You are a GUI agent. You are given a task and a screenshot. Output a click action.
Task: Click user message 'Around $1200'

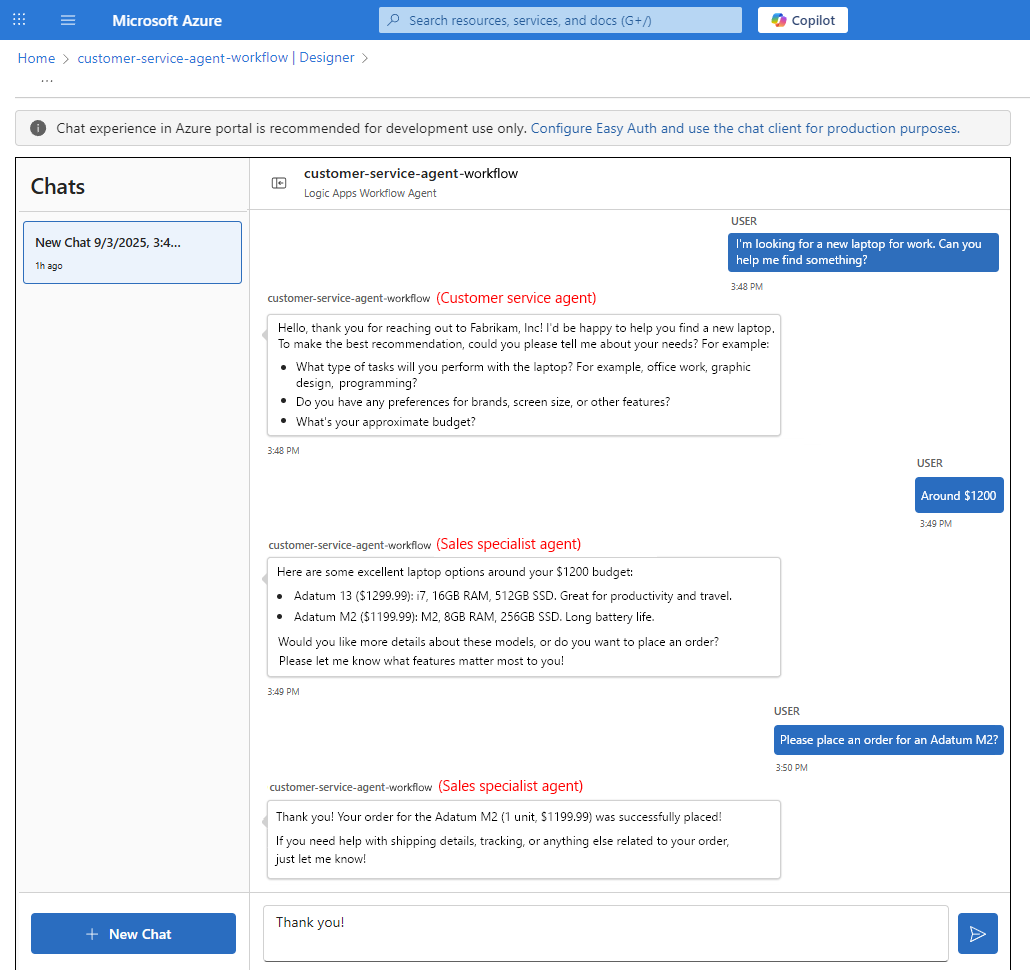coord(958,495)
